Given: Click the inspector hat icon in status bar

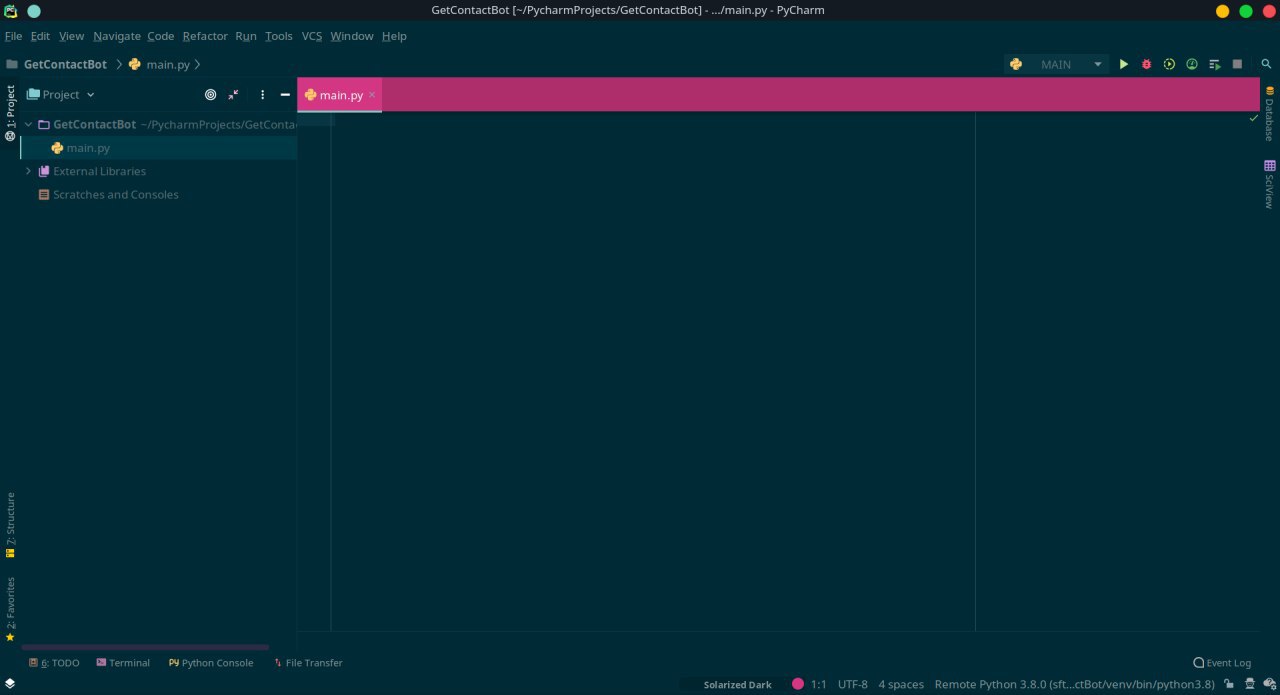Looking at the screenshot, I should 1249,684.
